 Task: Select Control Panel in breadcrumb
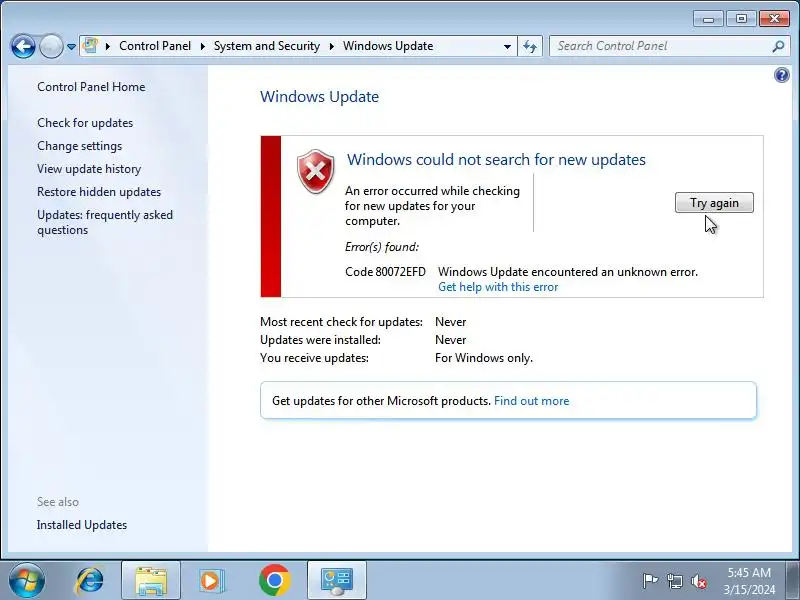[155, 46]
